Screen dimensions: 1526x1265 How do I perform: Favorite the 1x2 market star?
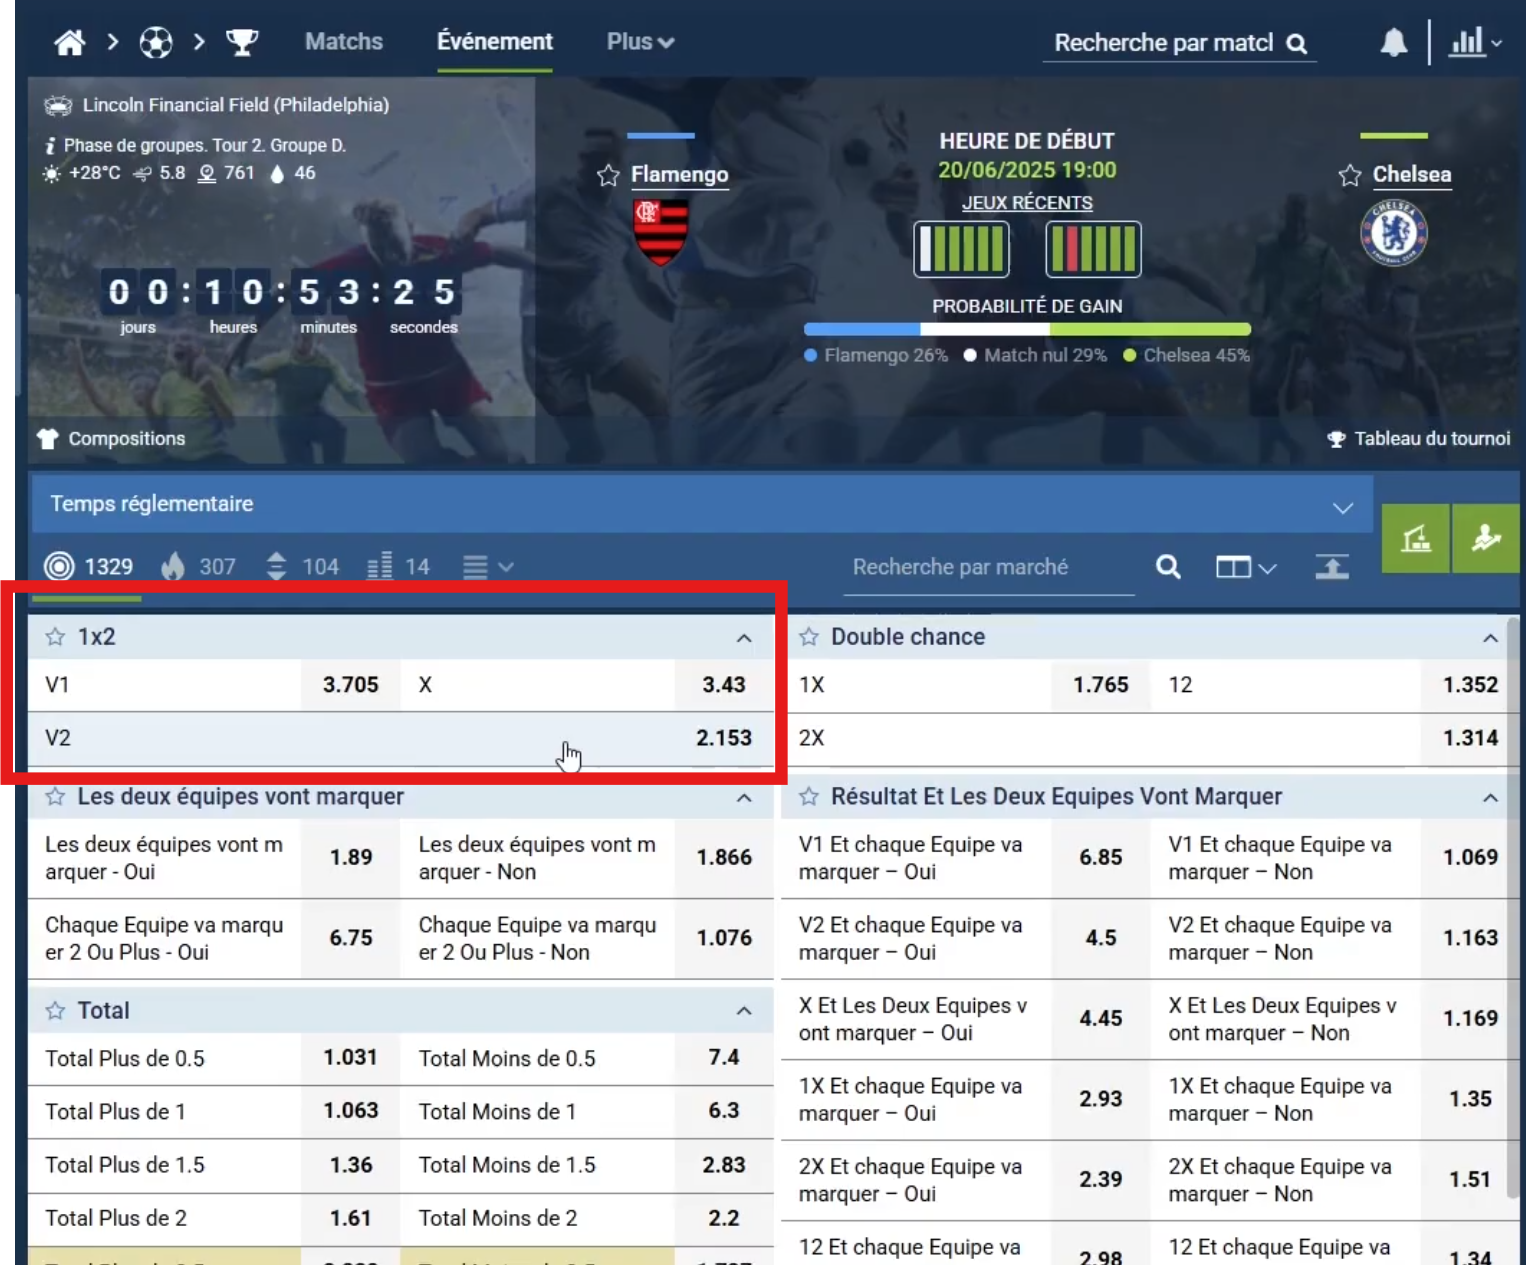[x=56, y=637]
